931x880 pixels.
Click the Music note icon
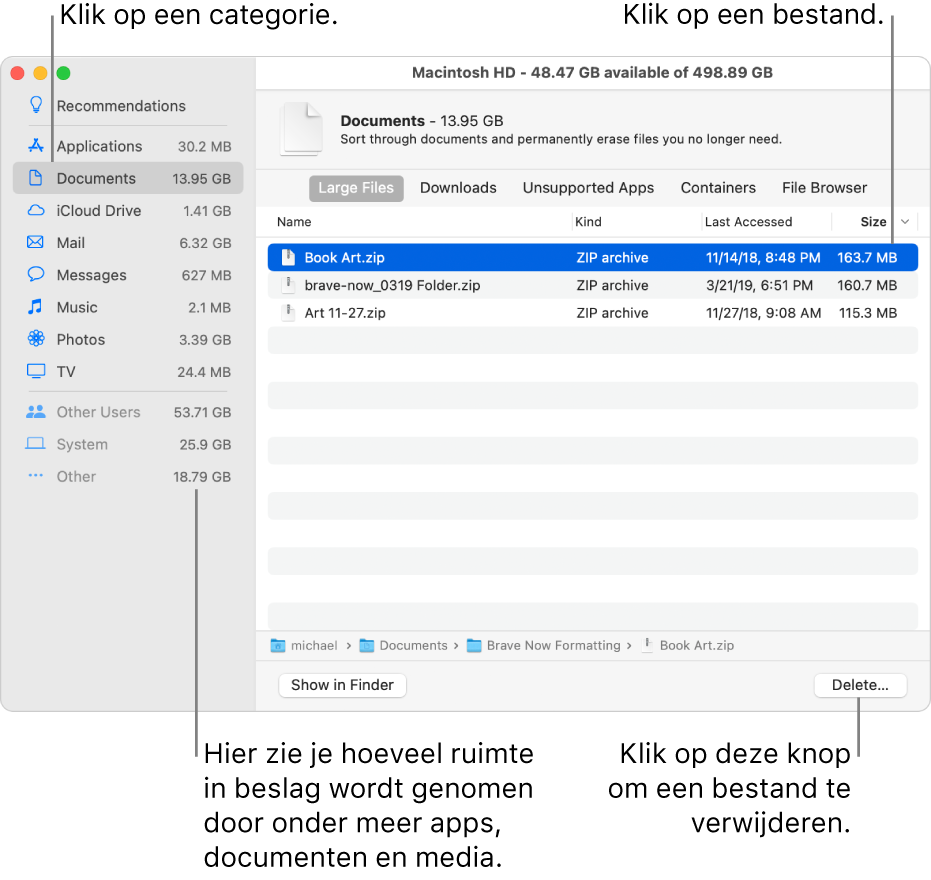36,307
